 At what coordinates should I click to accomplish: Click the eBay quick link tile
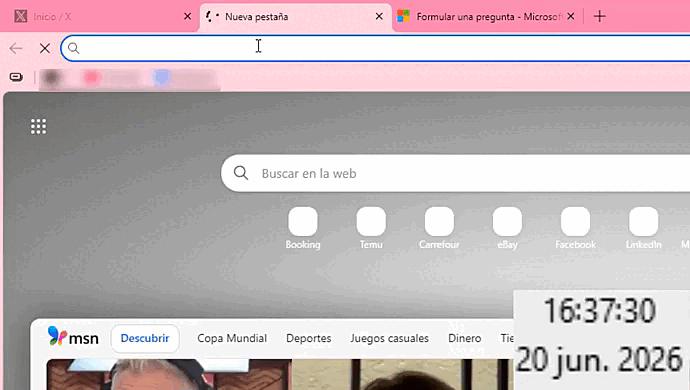point(507,228)
